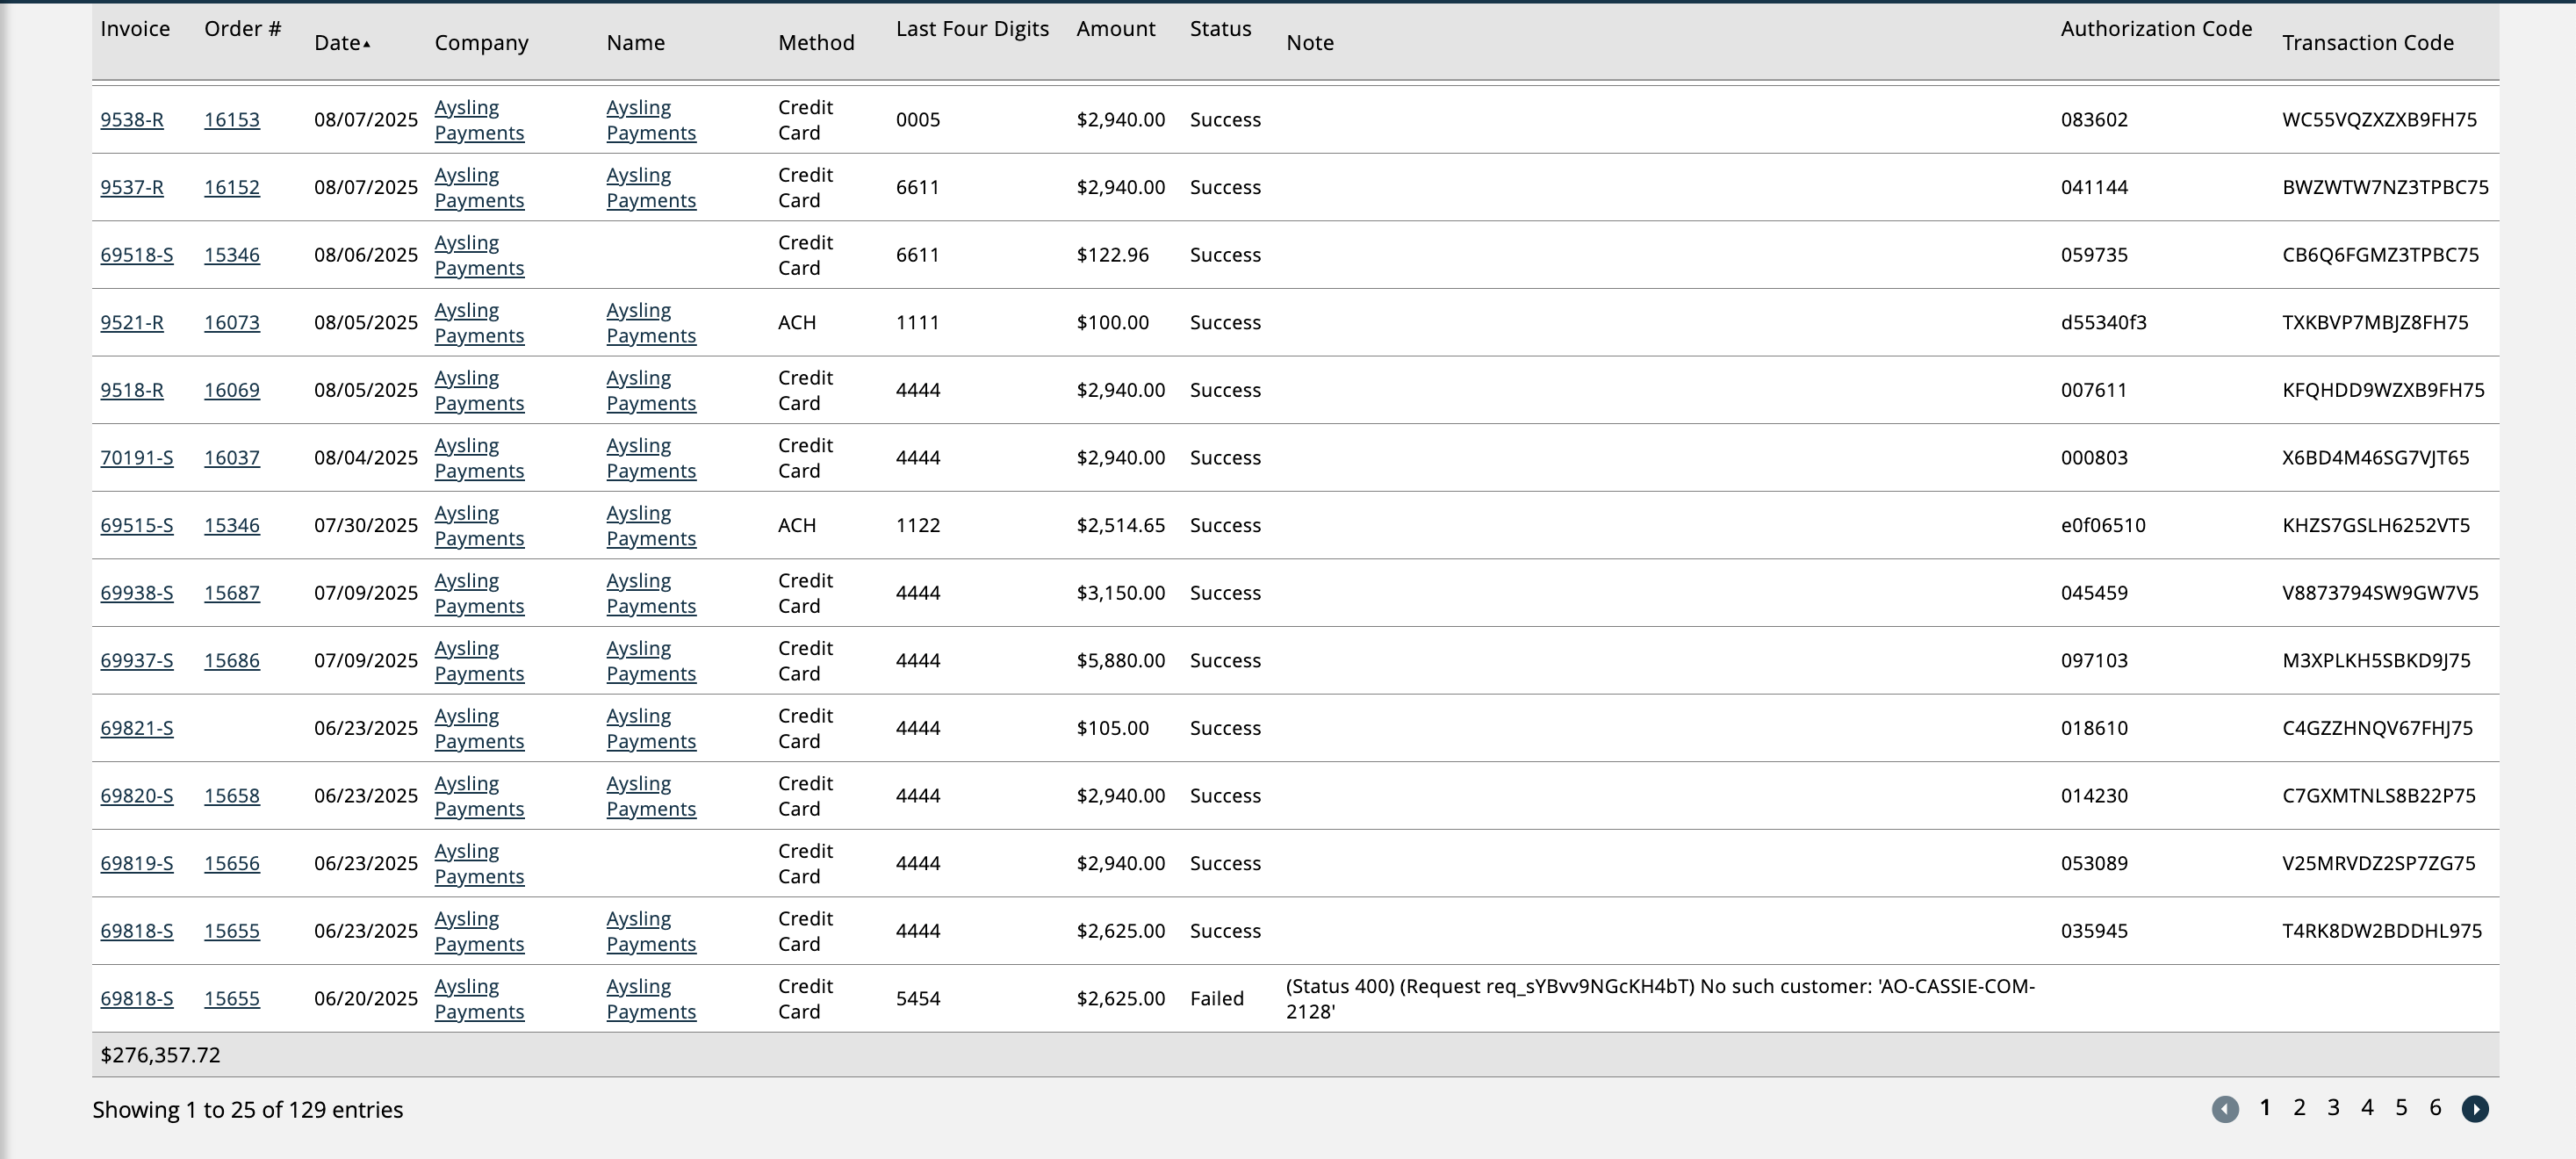The width and height of the screenshot is (2576, 1159).
Task: Jump to page 2
Action: click(x=2299, y=1107)
